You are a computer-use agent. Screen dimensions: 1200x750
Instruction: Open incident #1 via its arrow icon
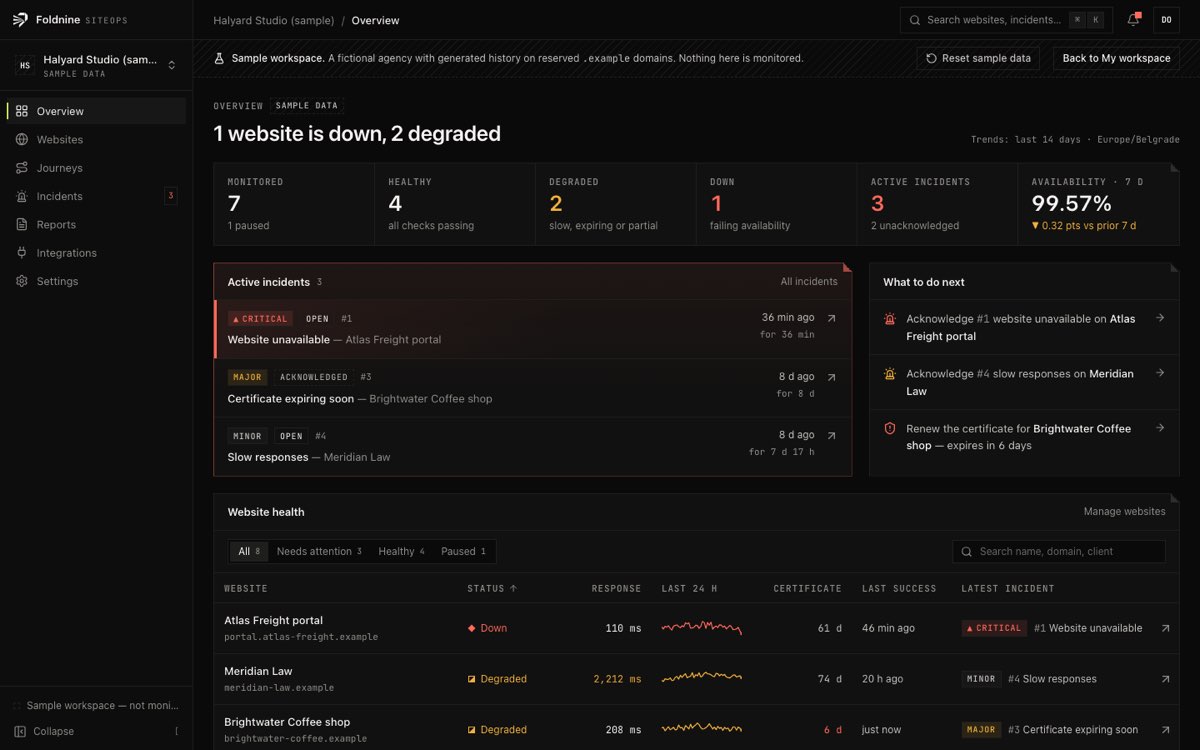coord(831,319)
